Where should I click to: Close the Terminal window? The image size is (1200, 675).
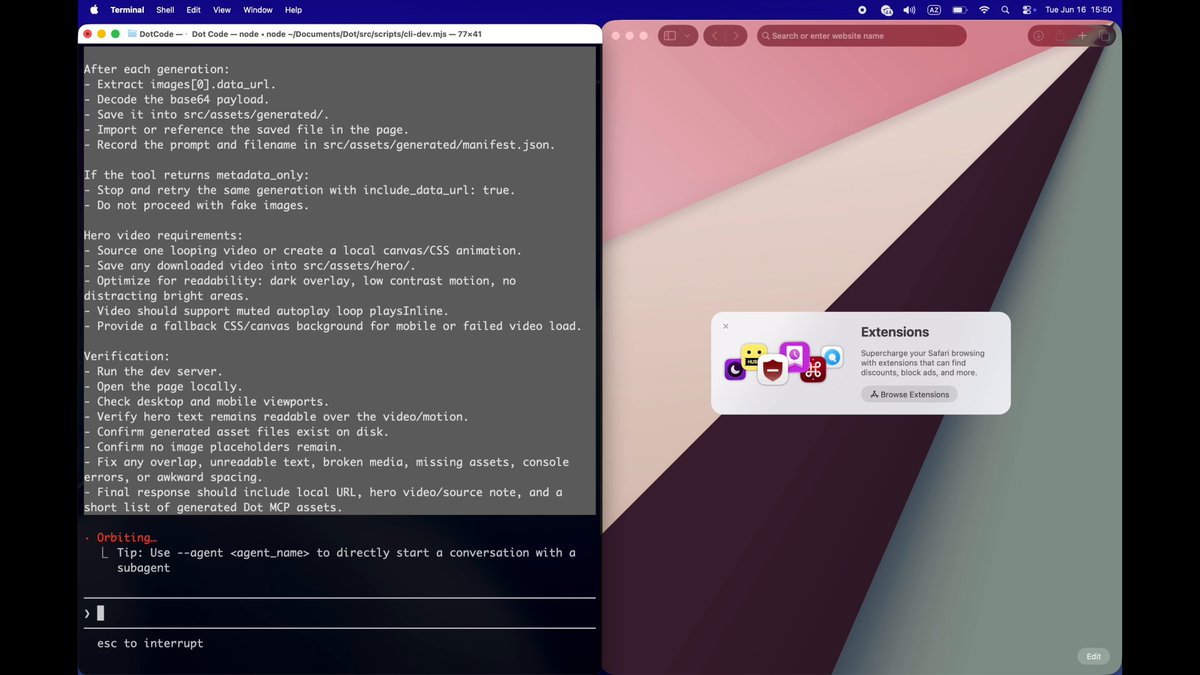[88, 34]
